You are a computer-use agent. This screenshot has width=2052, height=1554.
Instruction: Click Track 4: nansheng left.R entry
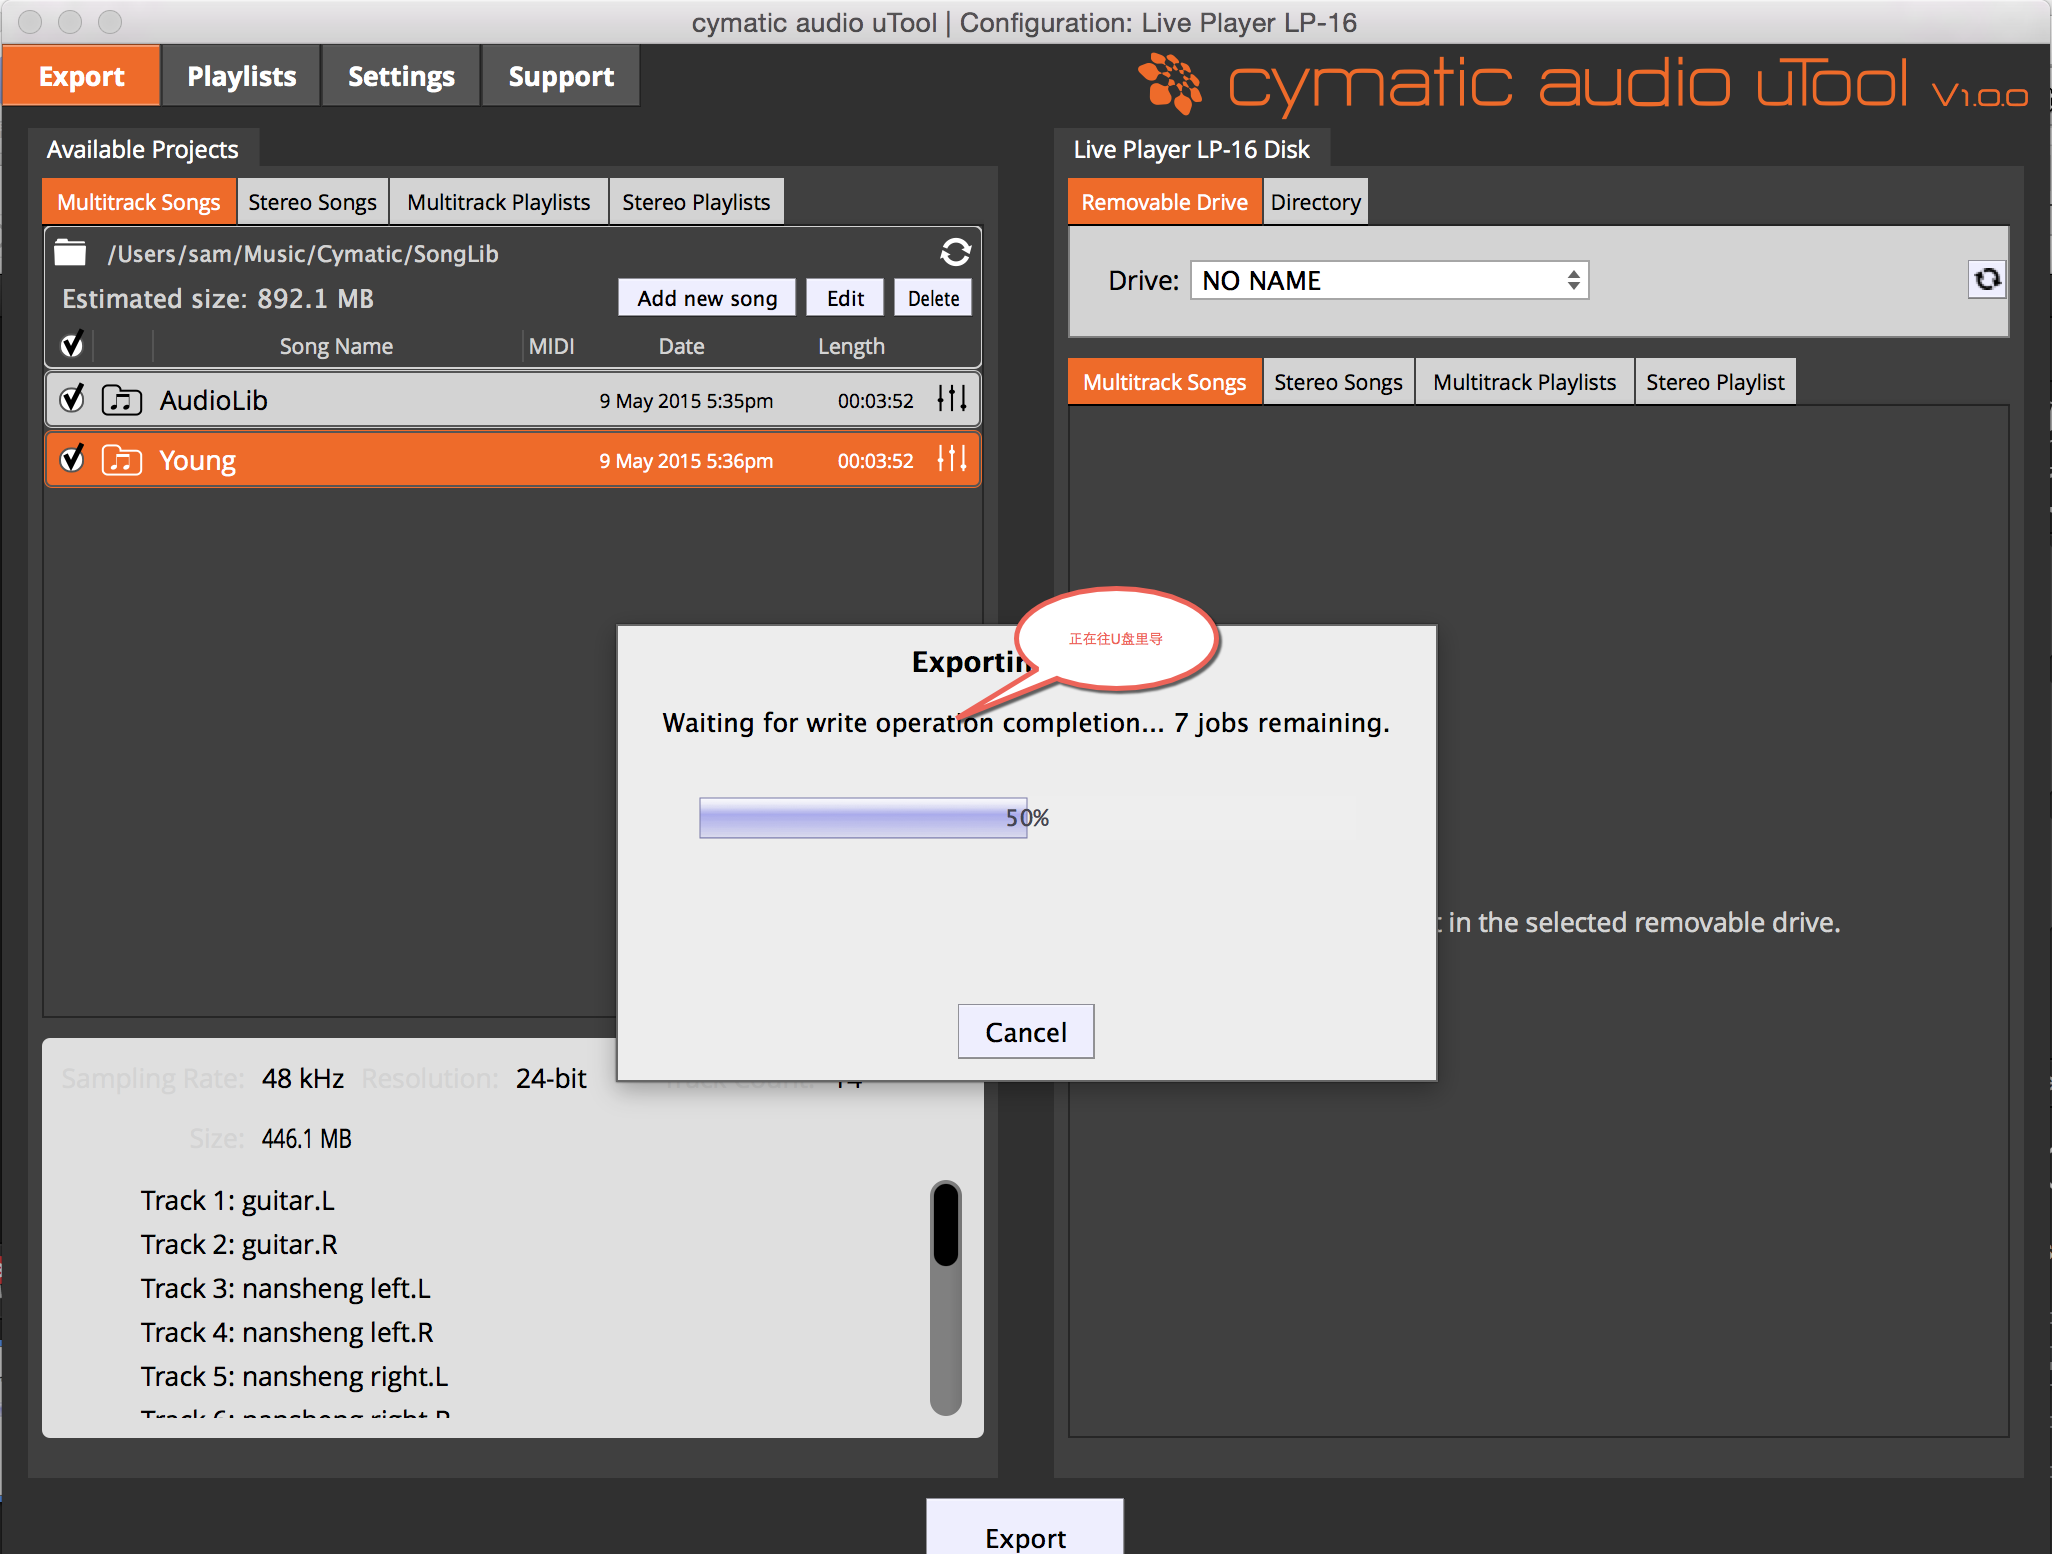(287, 1332)
